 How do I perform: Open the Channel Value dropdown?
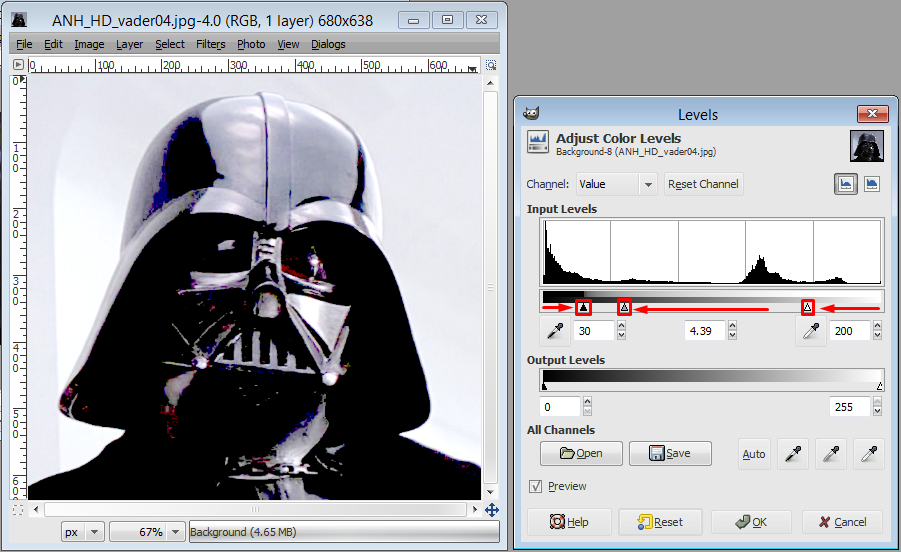(617, 184)
